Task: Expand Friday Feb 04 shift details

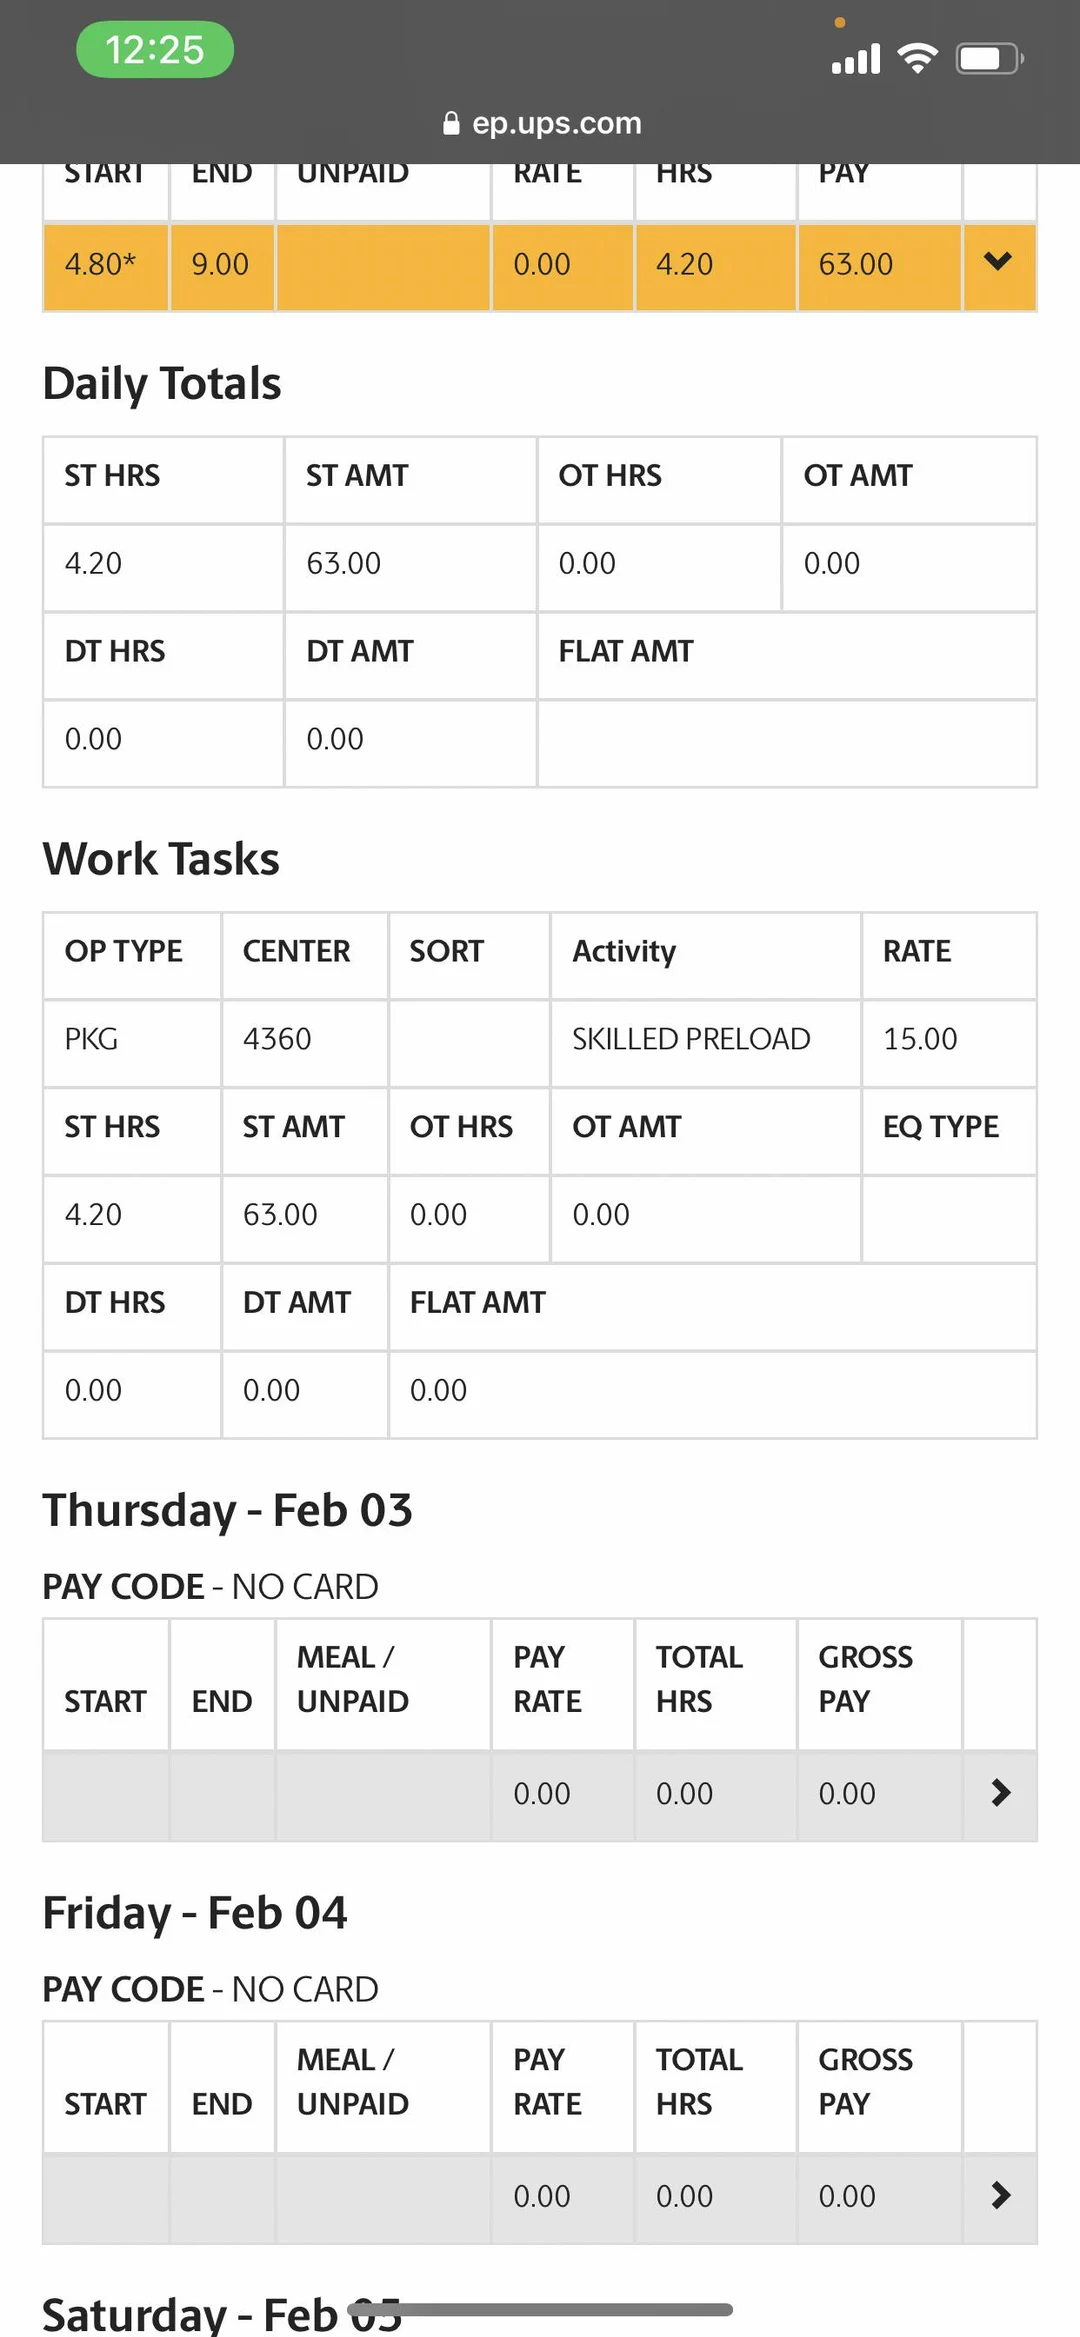Action: click(999, 2195)
